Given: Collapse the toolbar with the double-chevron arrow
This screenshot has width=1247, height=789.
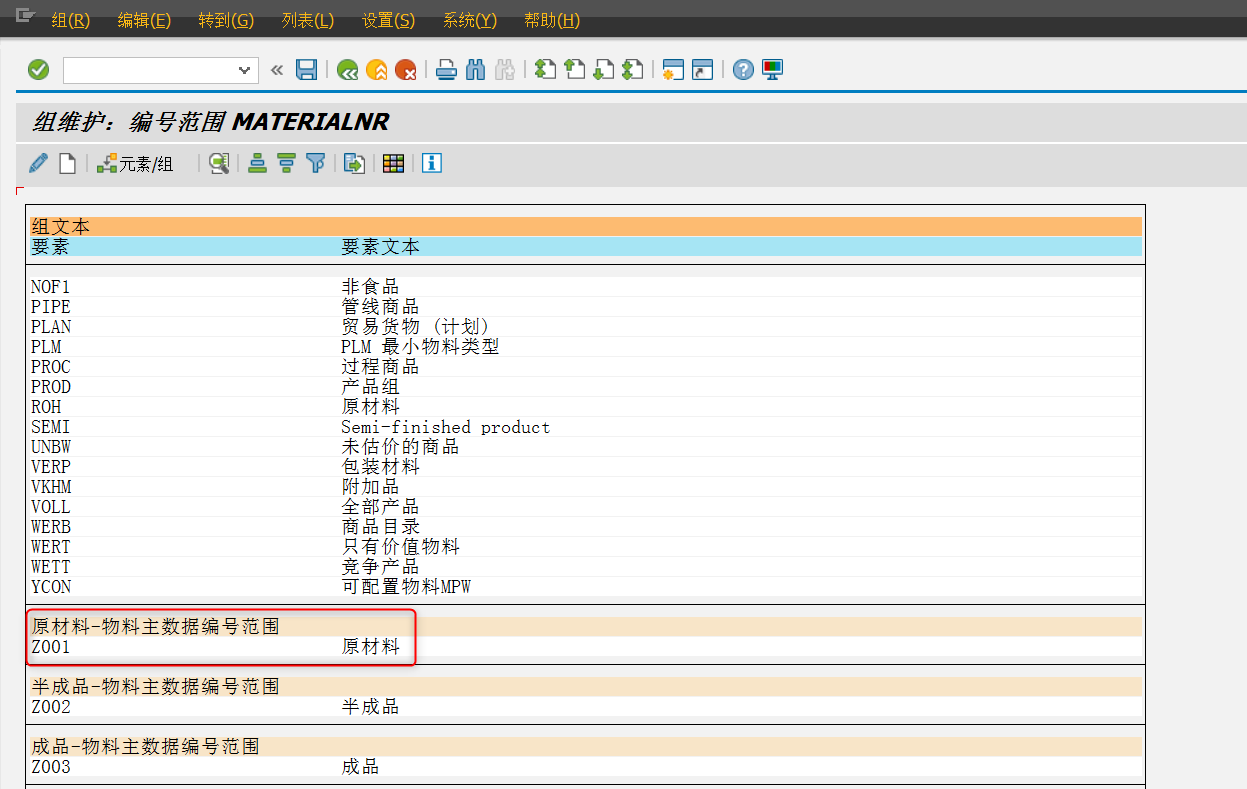Looking at the screenshot, I should click(277, 69).
